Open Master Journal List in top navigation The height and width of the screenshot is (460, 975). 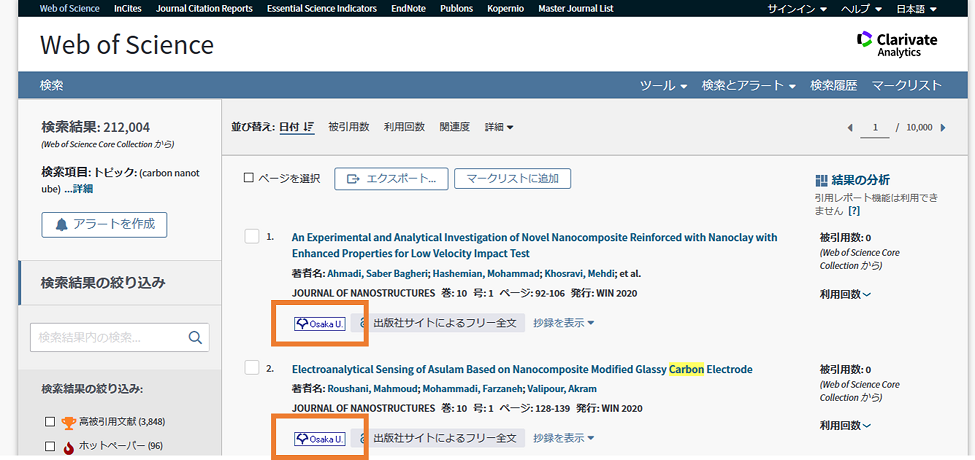point(576,9)
